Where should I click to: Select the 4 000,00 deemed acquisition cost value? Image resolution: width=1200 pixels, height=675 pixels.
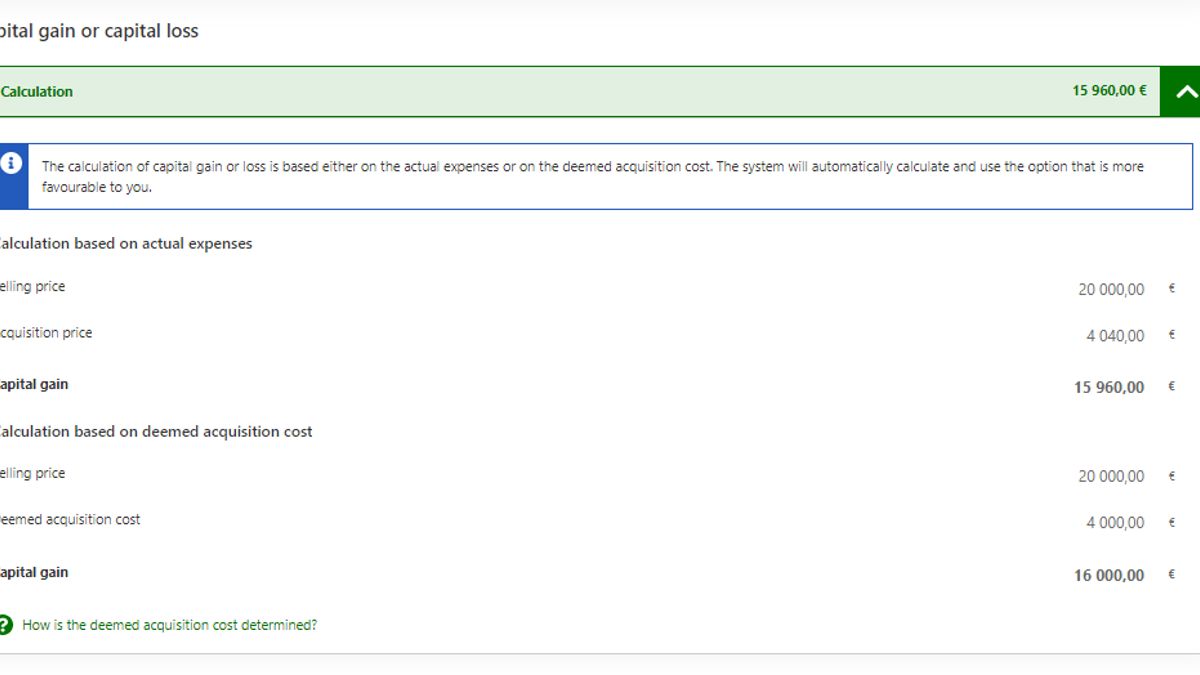(x=1115, y=523)
